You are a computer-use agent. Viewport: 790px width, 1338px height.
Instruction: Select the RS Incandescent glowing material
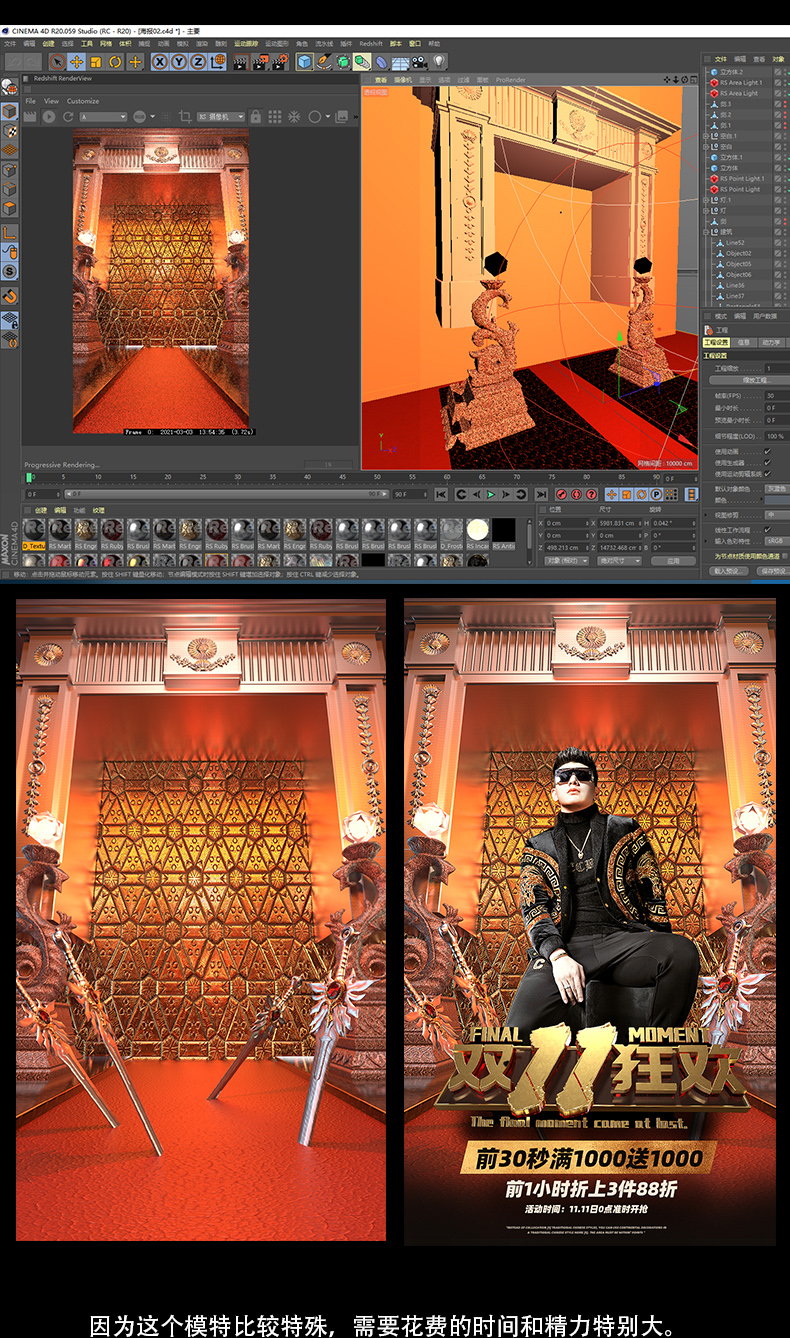tap(477, 534)
